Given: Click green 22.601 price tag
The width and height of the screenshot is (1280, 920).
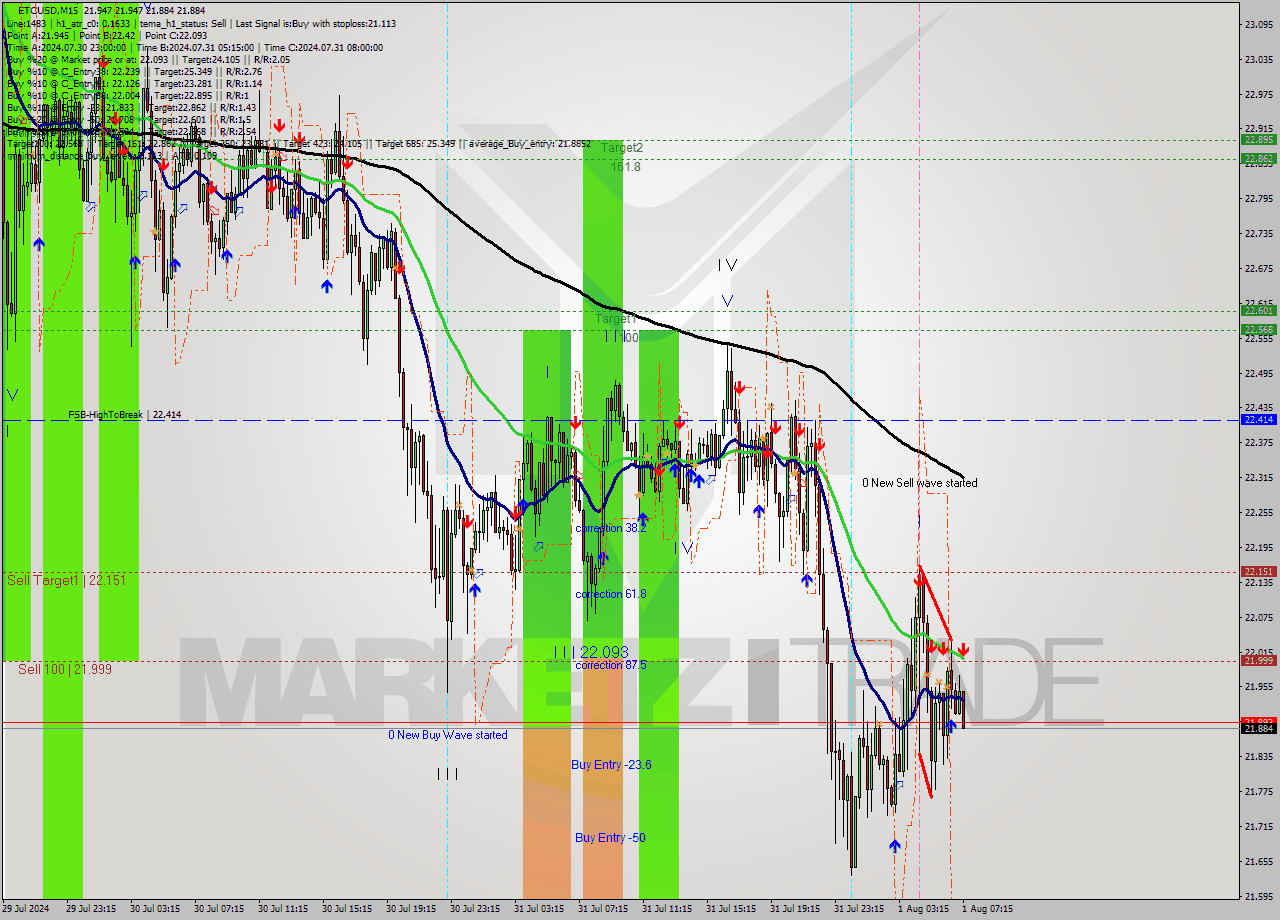Looking at the screenshot, I should click(1257, 310).
